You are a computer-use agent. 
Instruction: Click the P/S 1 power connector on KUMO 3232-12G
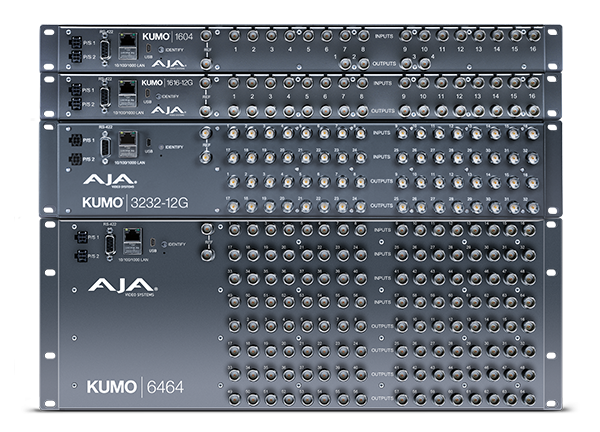coord(76,140)
